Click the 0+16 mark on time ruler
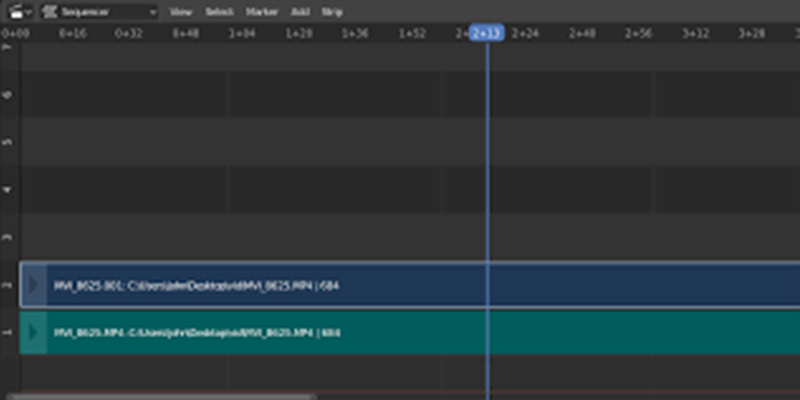Screen dimensions: 800x400 72,34
